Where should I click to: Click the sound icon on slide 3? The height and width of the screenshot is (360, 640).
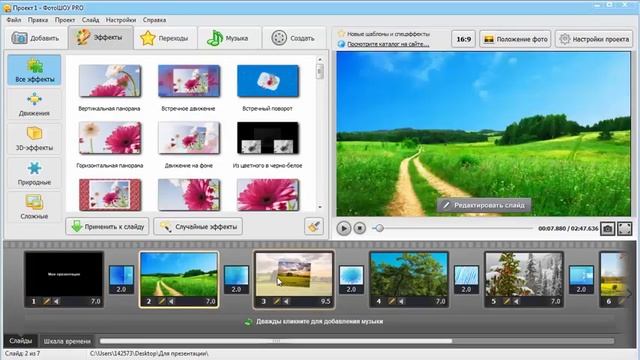click(x=287, y=301)
